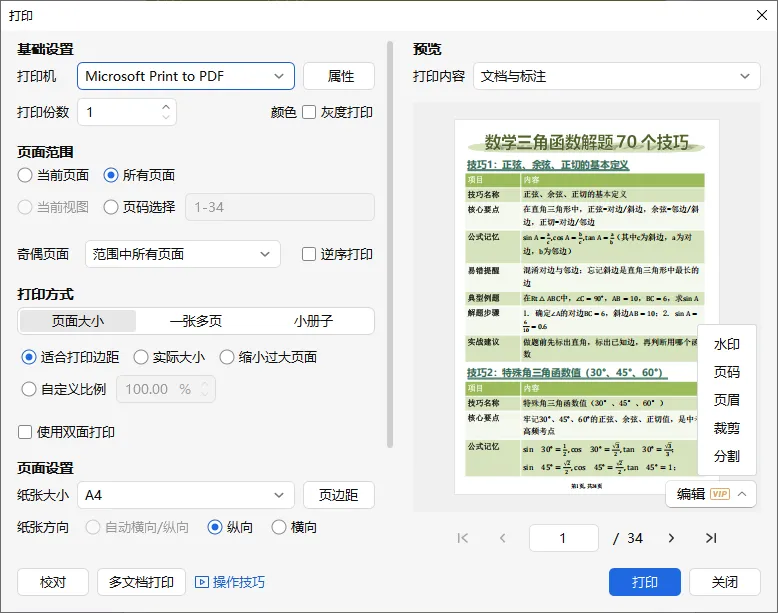This screenshot has width=778, height=613.
Task: Click the left panel vertical scrollbar
Action: 390,244
